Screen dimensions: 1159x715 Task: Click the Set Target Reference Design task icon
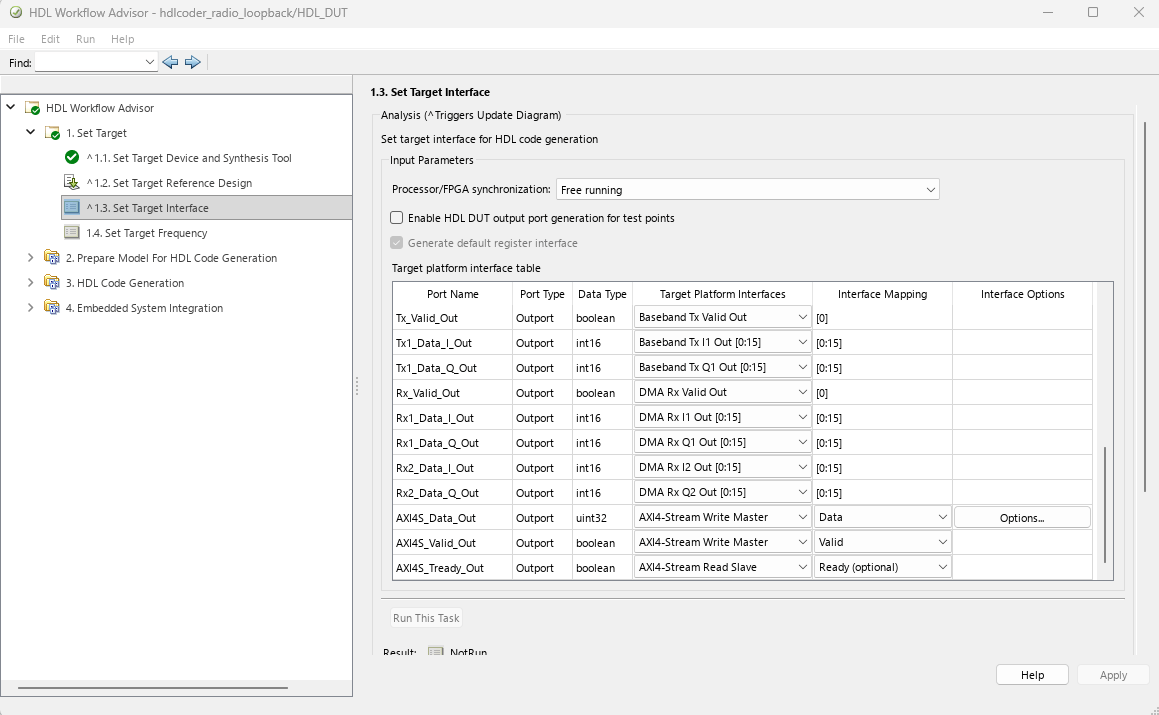(x=72, y=183)
